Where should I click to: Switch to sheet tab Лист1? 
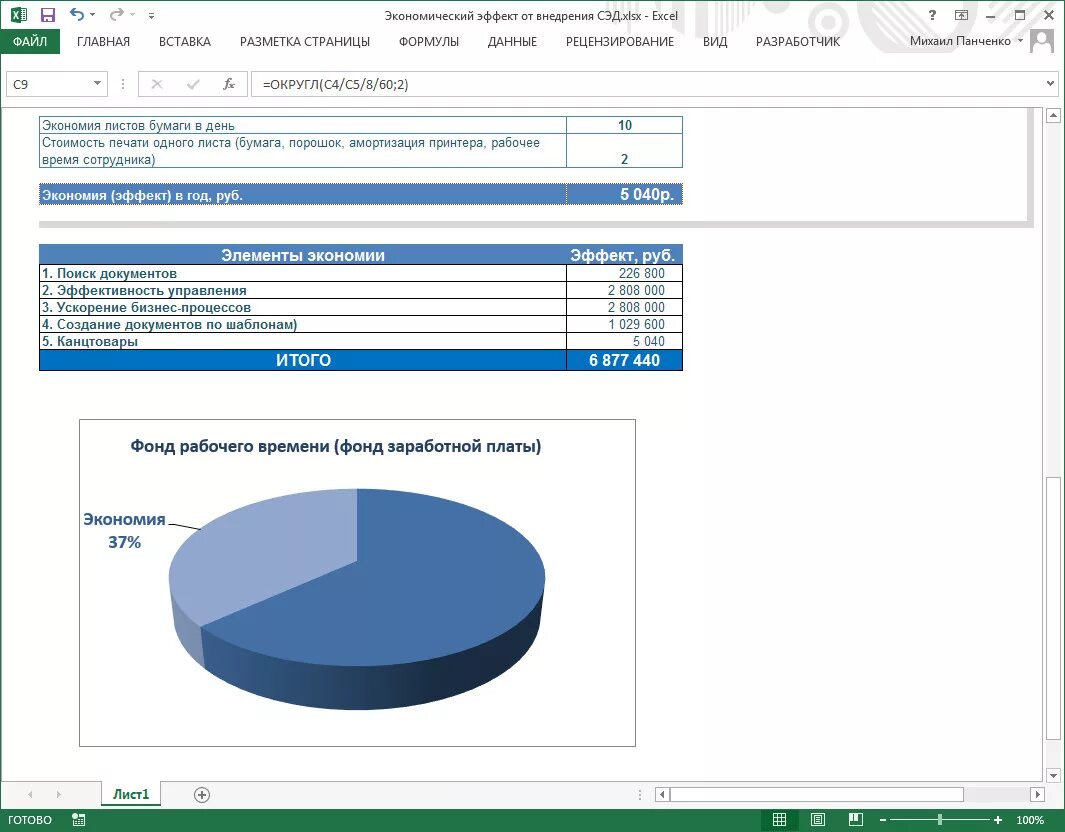point(130,794)
